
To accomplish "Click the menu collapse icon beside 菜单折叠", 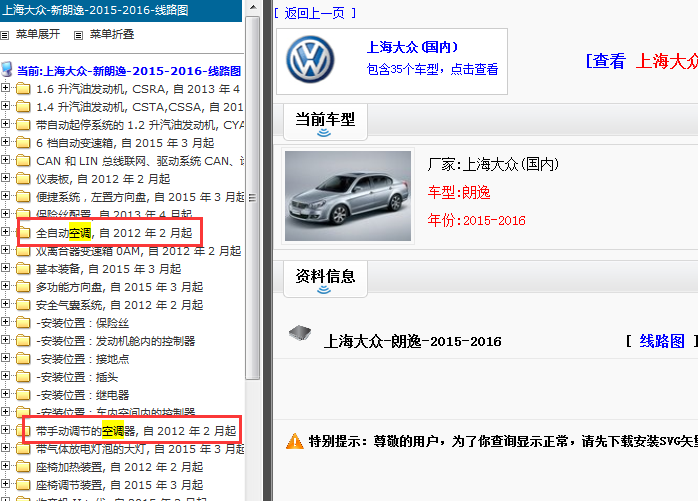I will 78,35.
